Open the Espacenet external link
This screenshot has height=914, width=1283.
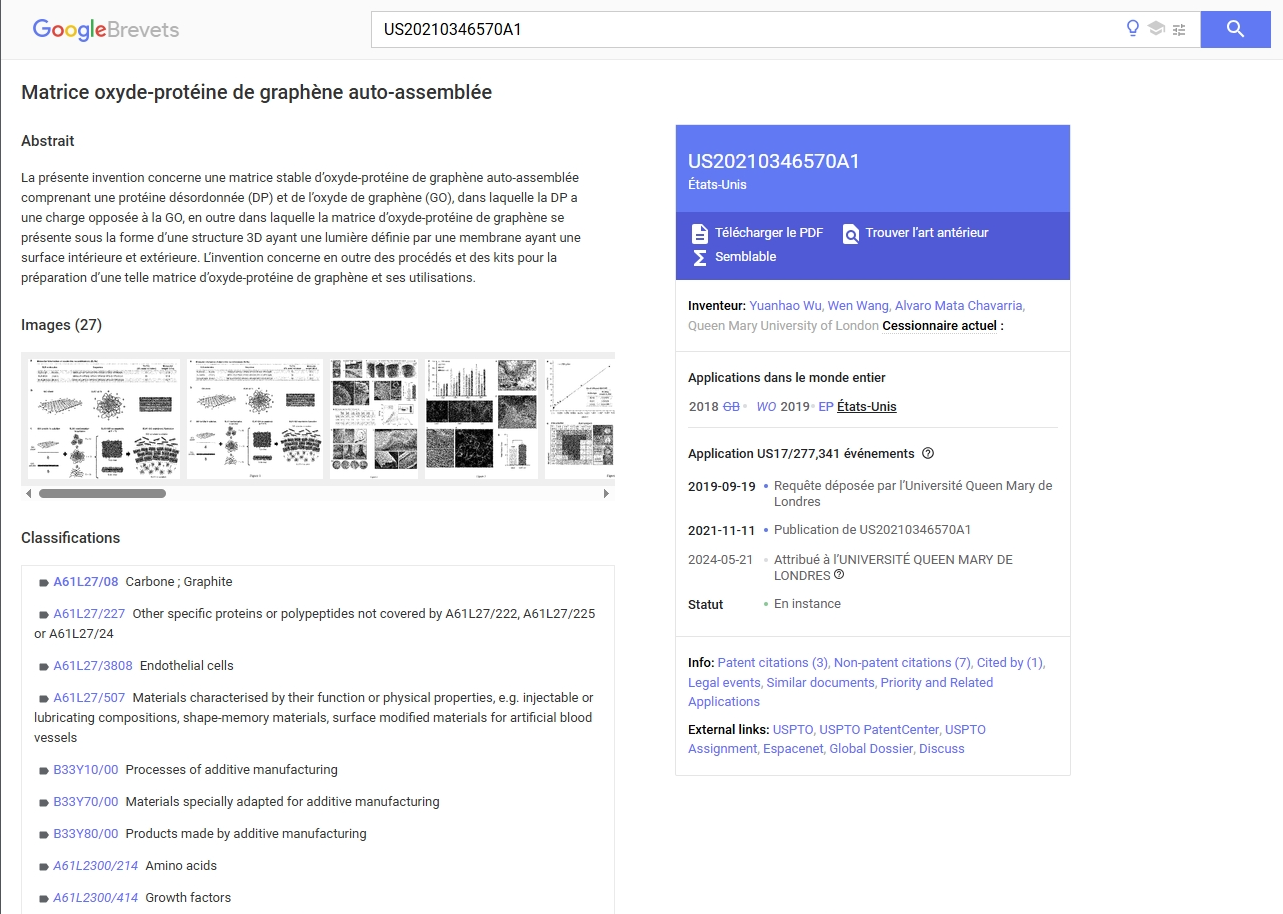pyautogui.click(x=792, y=749)
